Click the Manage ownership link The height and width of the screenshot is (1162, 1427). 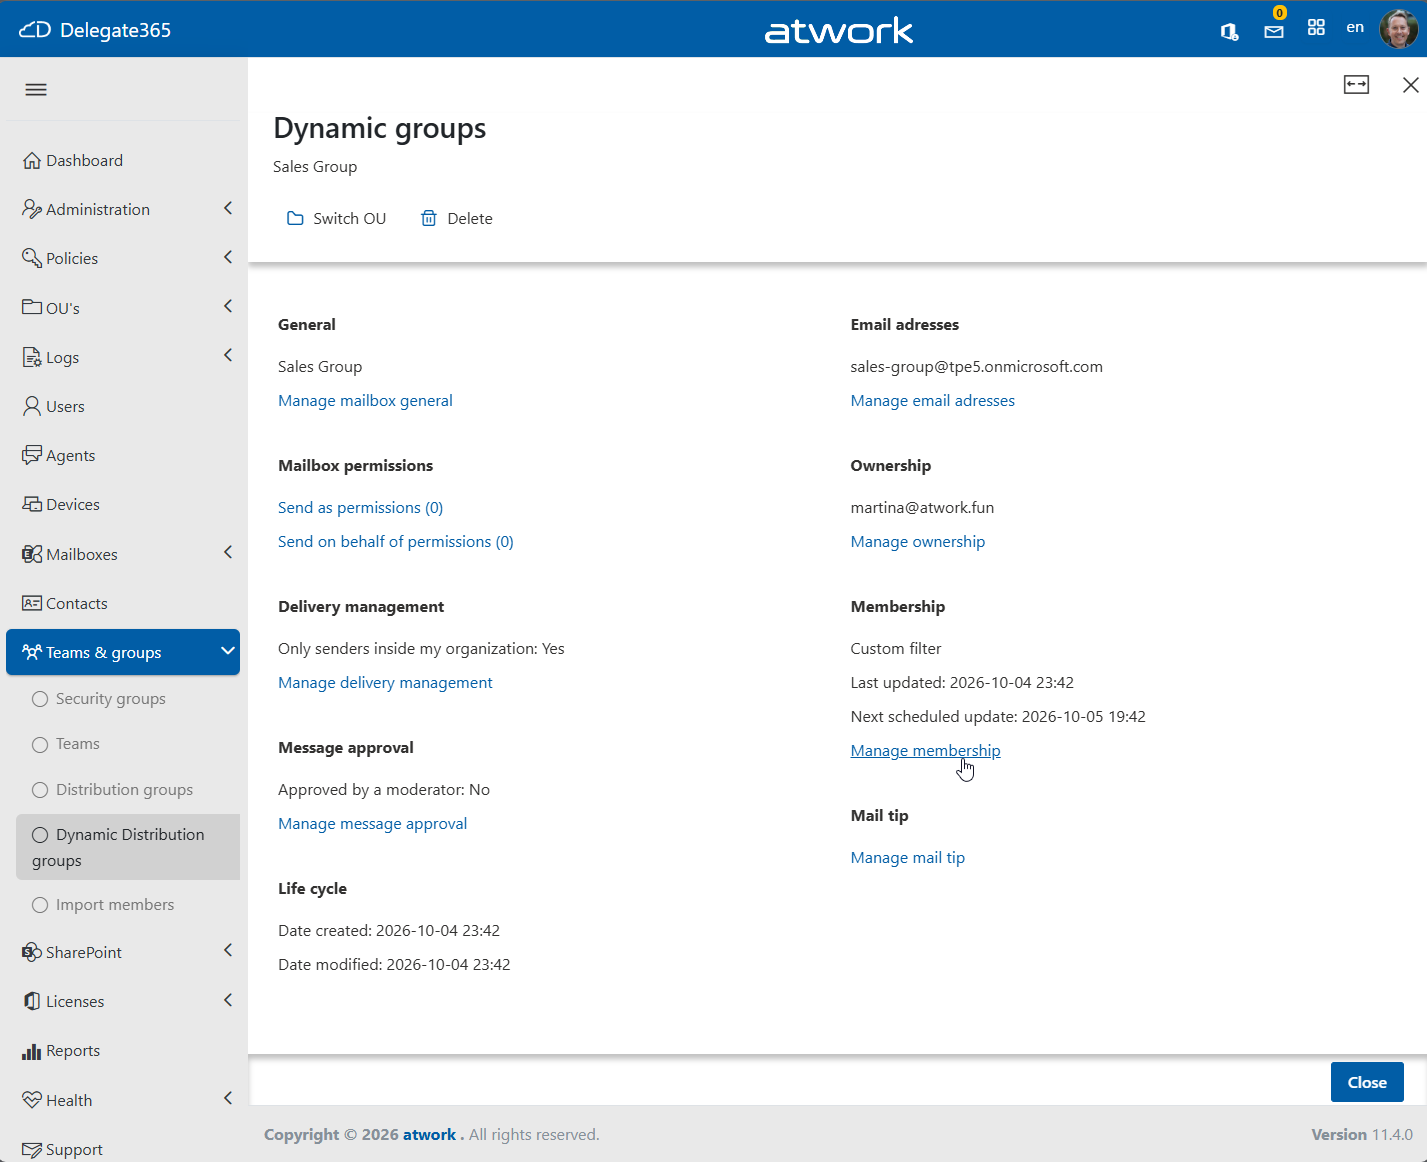pyautogui.click(x=918, y=542)
